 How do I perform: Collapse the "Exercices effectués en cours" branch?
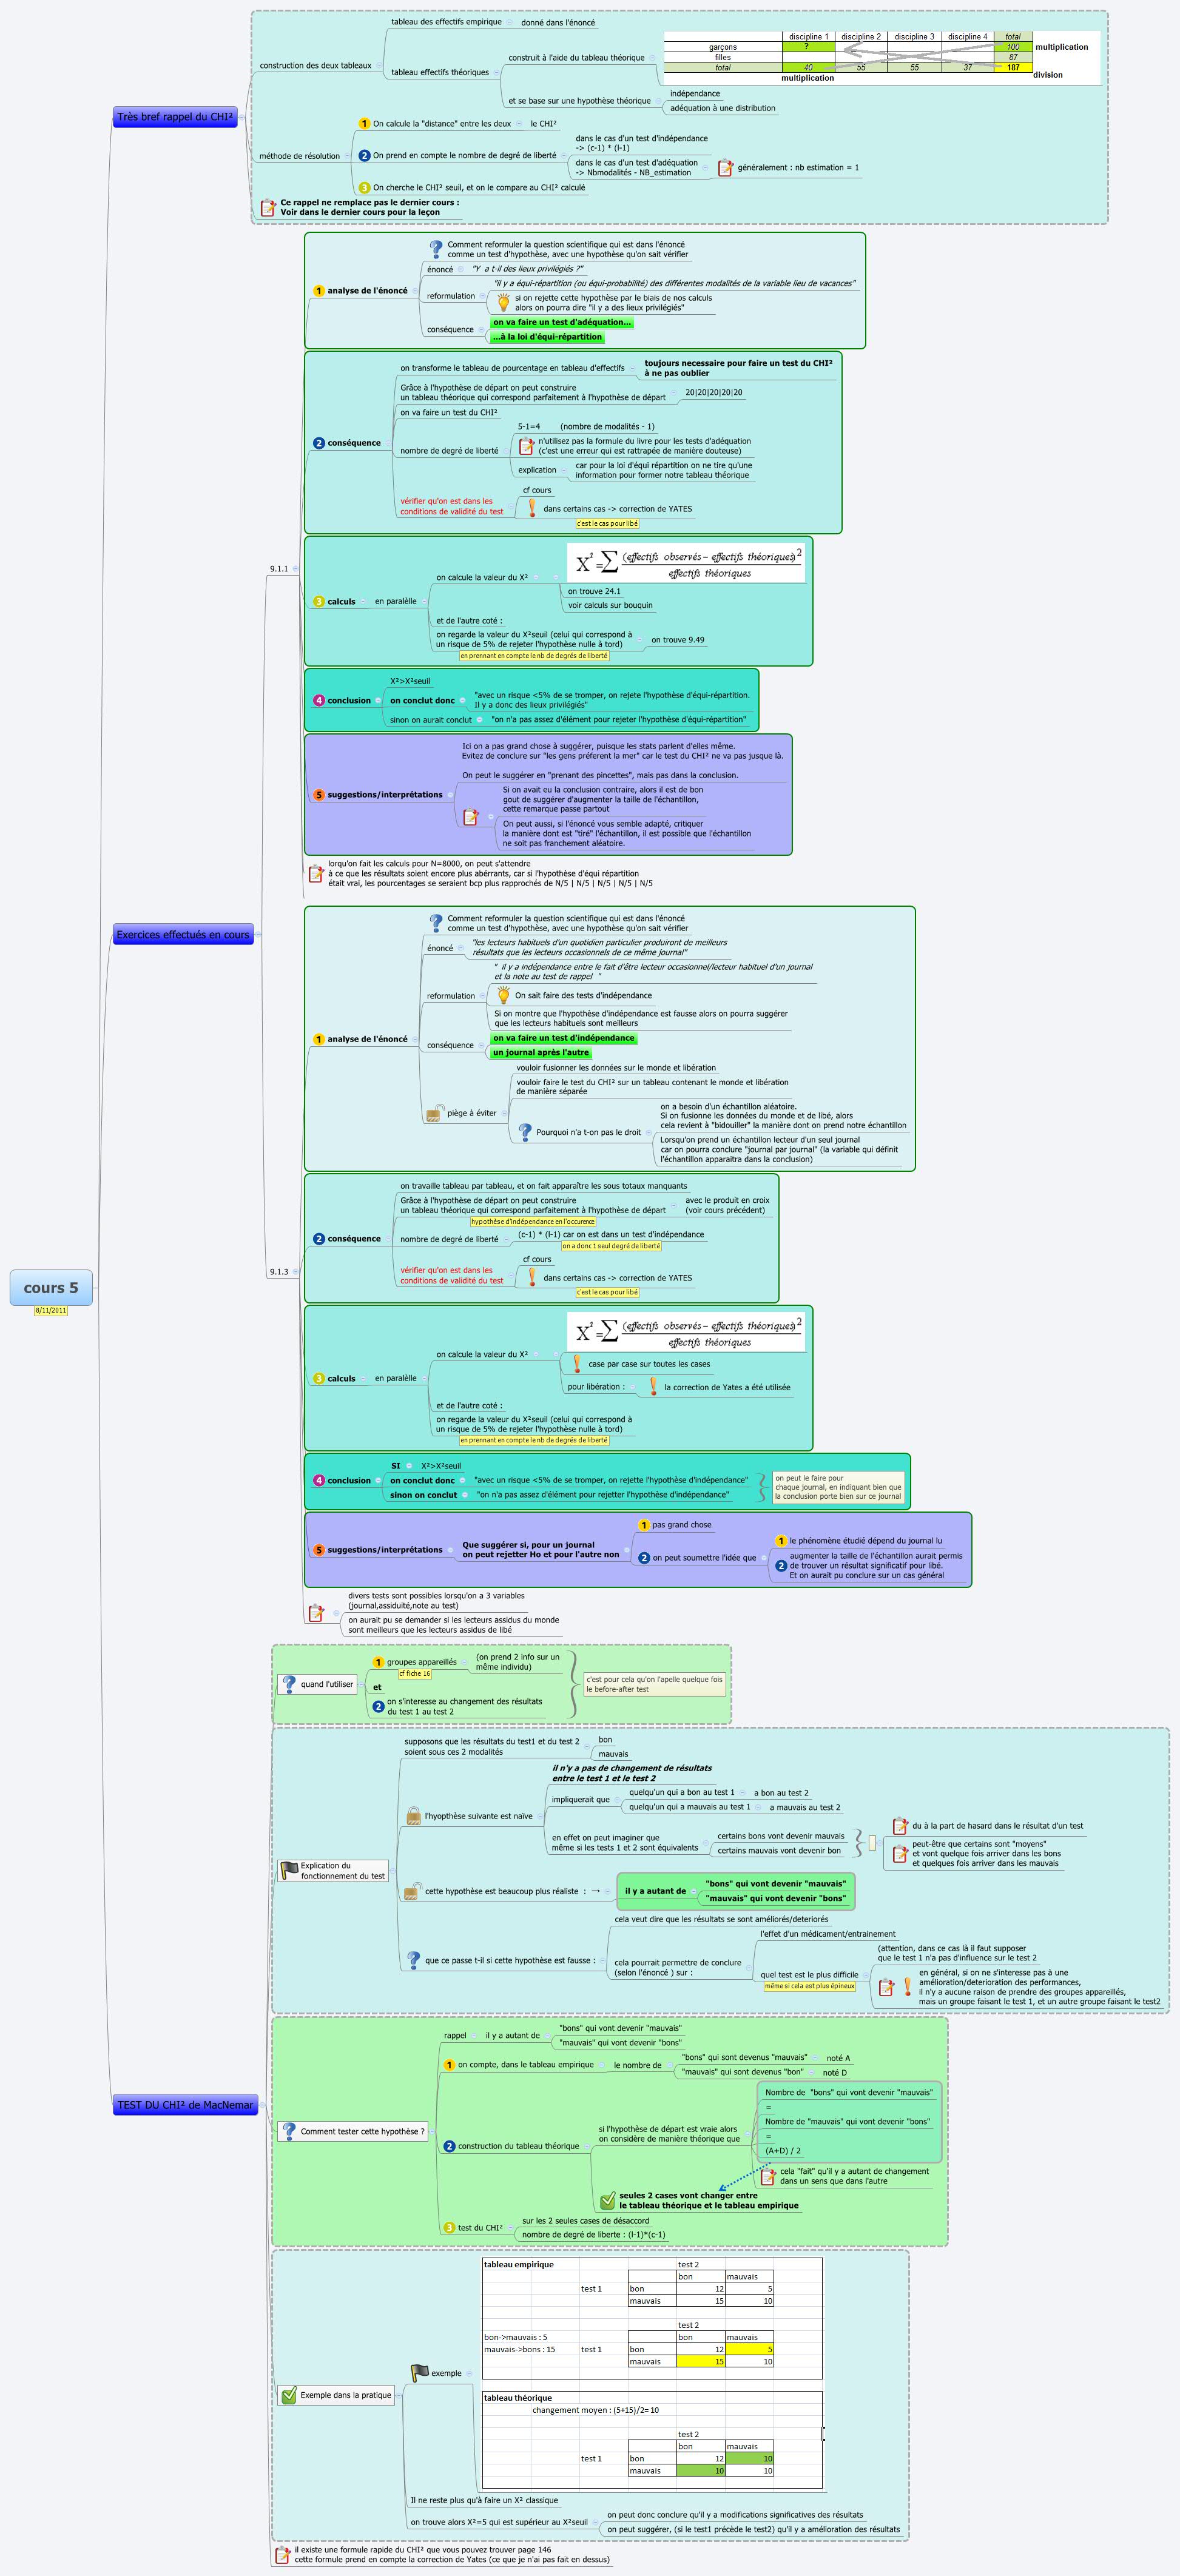[x=258, y=934]
